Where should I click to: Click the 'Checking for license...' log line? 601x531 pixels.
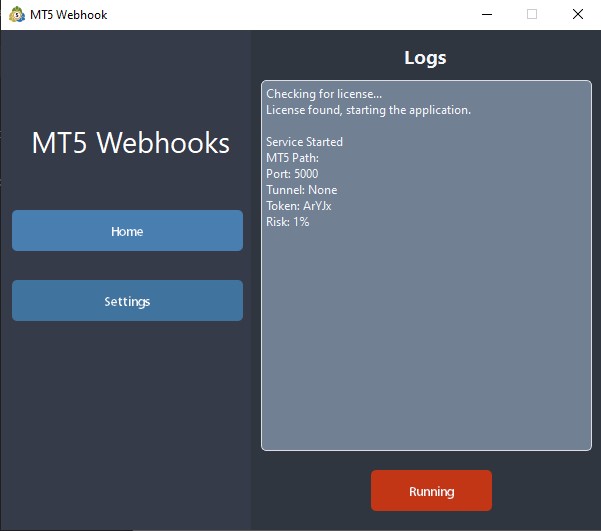pyautogui.click(x=324, y=94)
